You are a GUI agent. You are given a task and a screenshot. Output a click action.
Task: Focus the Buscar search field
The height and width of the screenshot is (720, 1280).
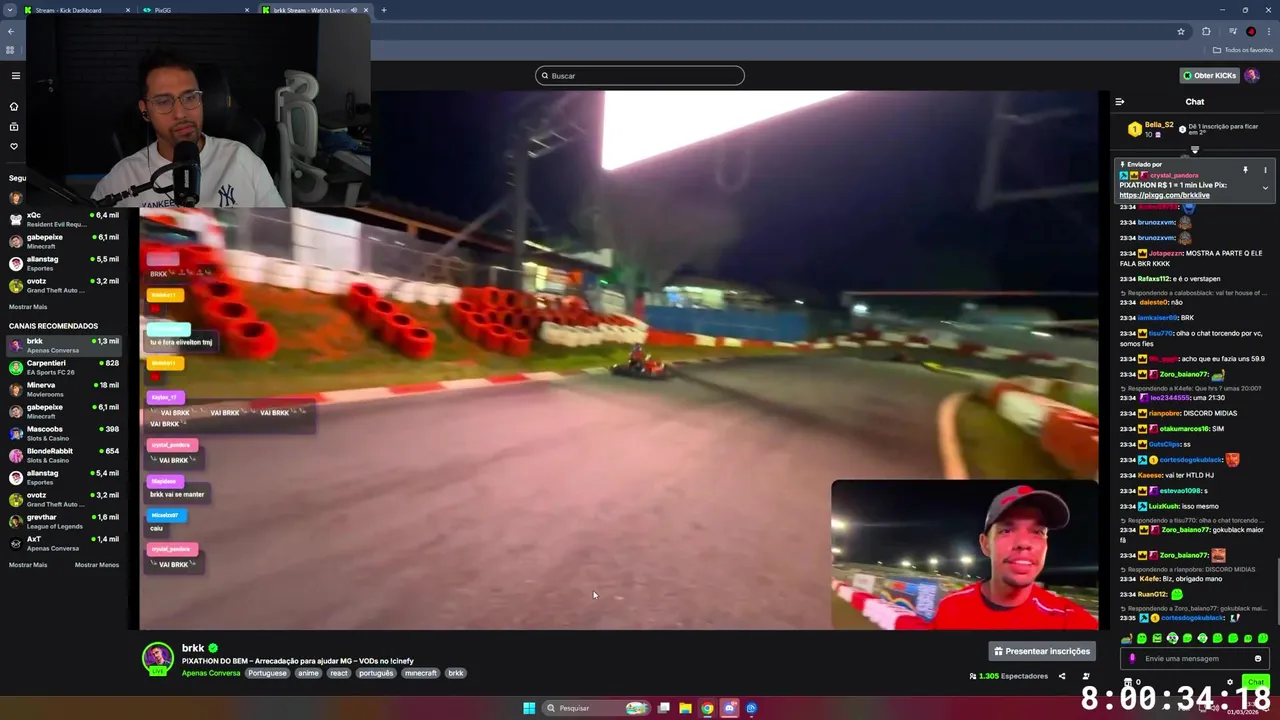point(640,75)
